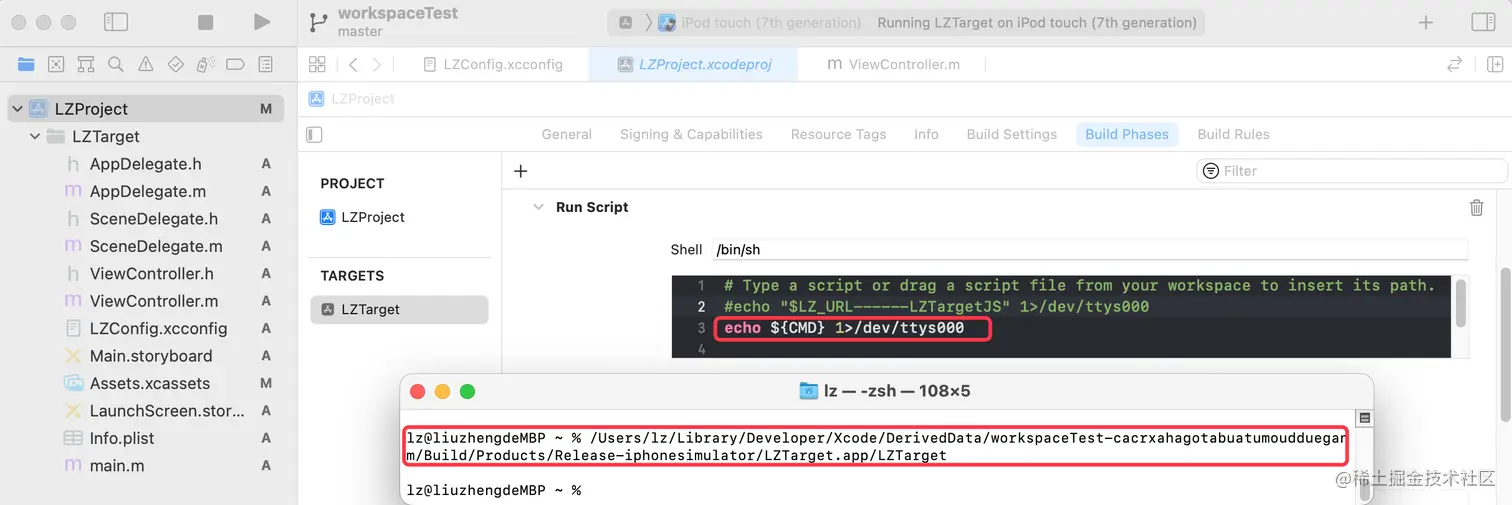Image resolution: width=1512 pixels, height=505 pixels.
Task: Open the Resource Tags tab
Action: (x=838, y=134)
